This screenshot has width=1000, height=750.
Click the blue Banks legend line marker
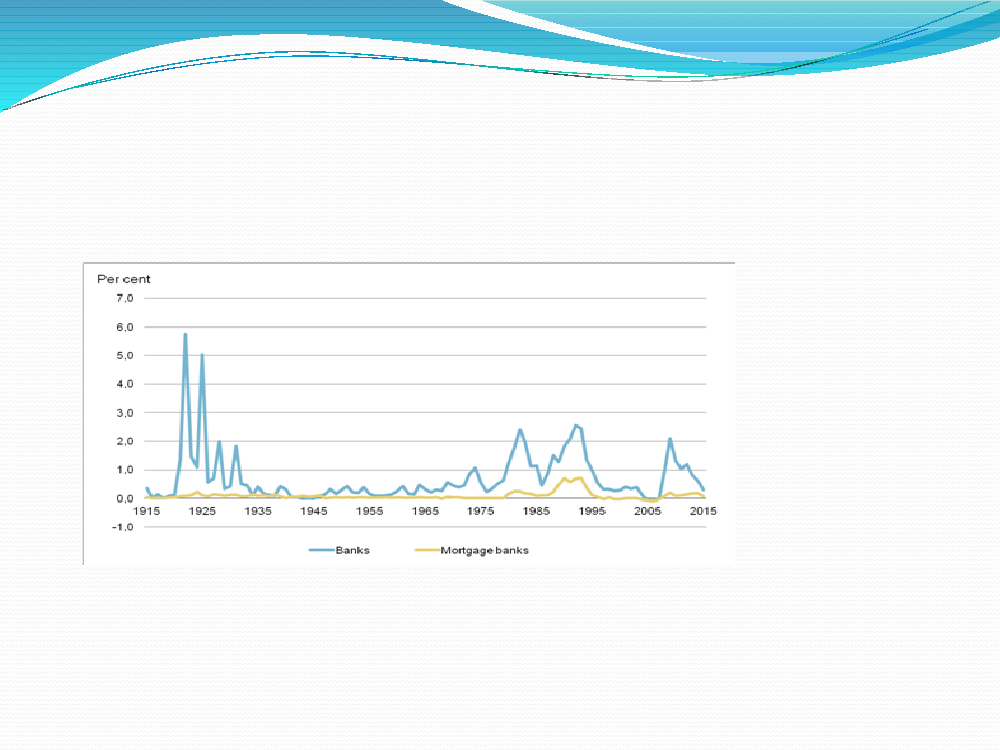pos(322,550)
